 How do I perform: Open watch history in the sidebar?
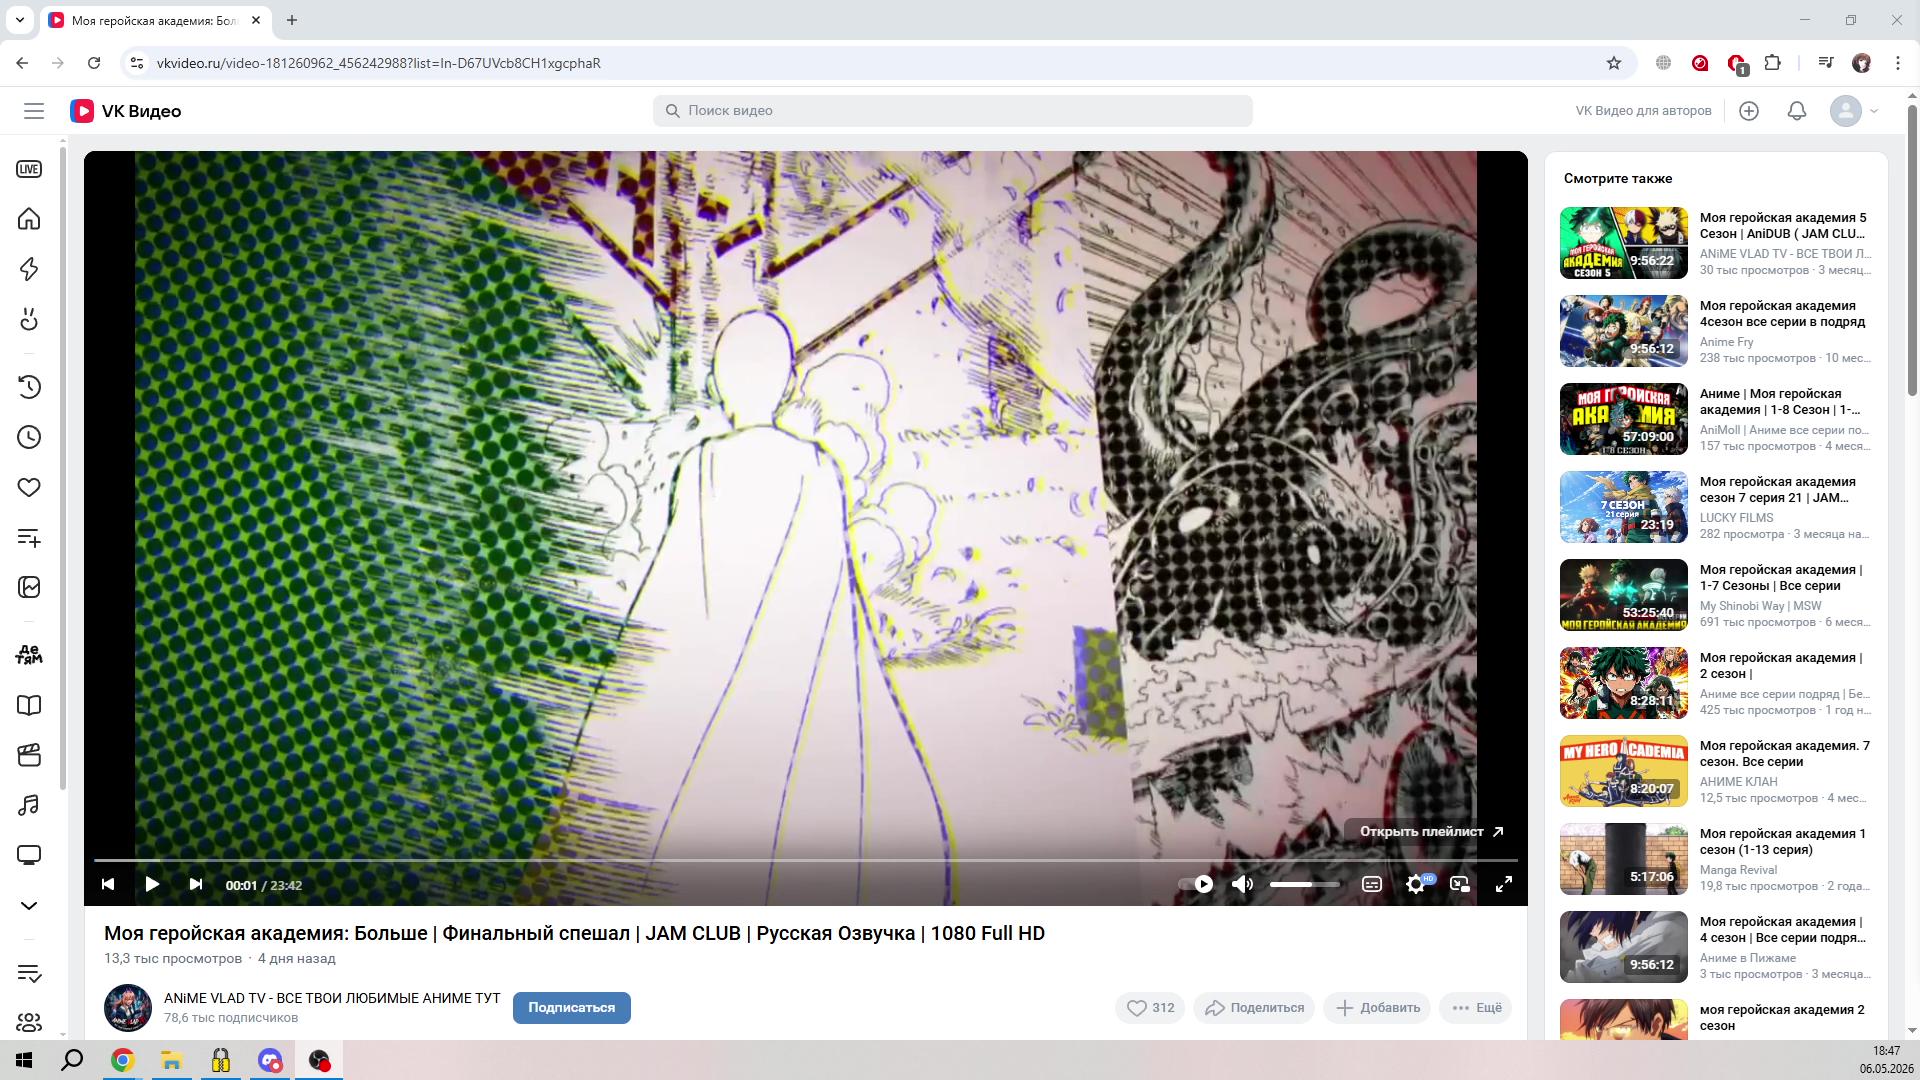click(x=29, y=387)
